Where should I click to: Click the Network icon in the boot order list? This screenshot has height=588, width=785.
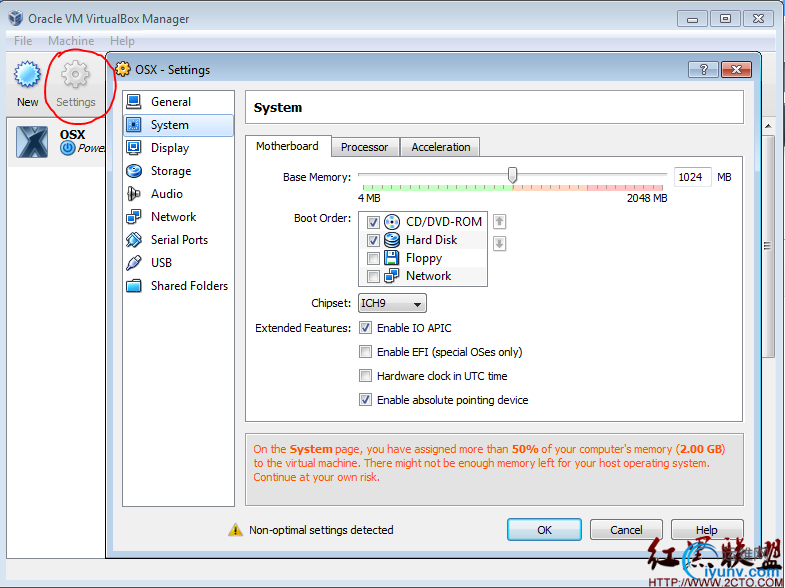392,276
